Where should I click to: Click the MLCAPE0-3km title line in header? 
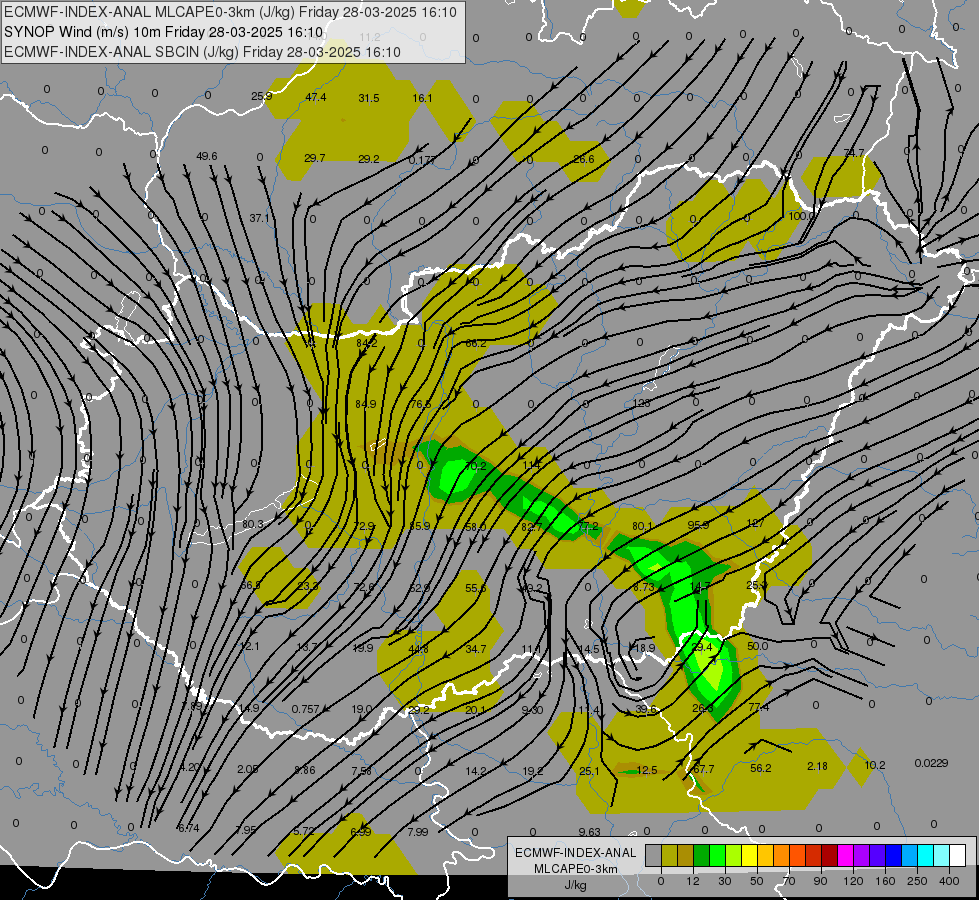(x=230, y=12)
